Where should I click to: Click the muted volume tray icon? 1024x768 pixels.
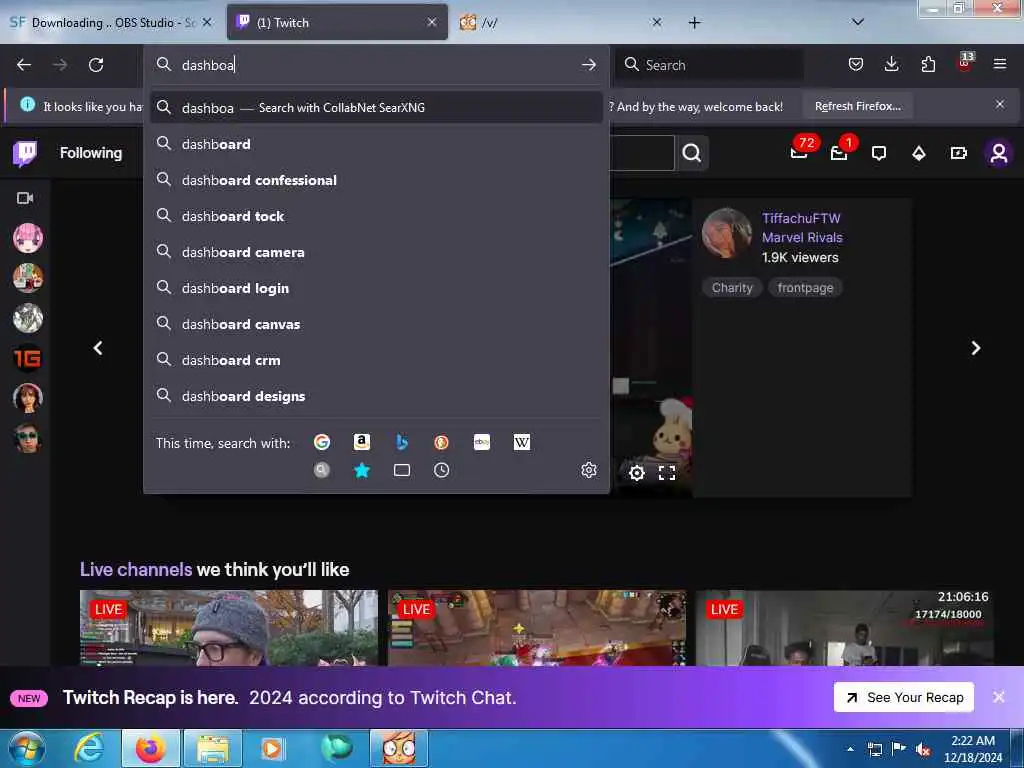pyautogui.click(x=922, y=749)
